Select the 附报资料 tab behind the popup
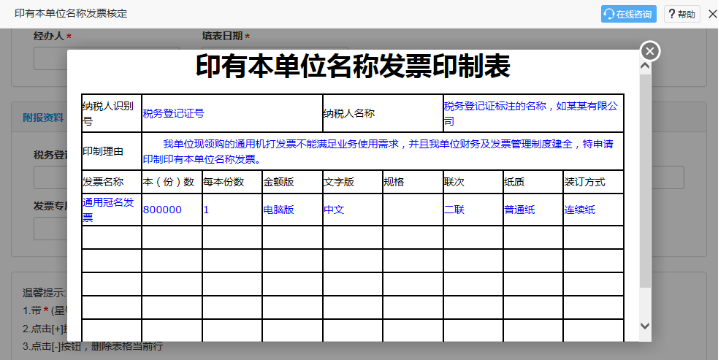Screen dimensions: 719x361 pyautogui.click(x=43, y=118)
